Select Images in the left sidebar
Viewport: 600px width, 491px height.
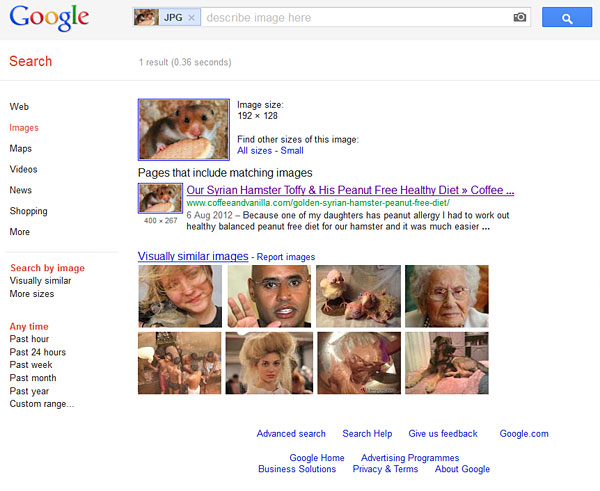coord(24,128)
